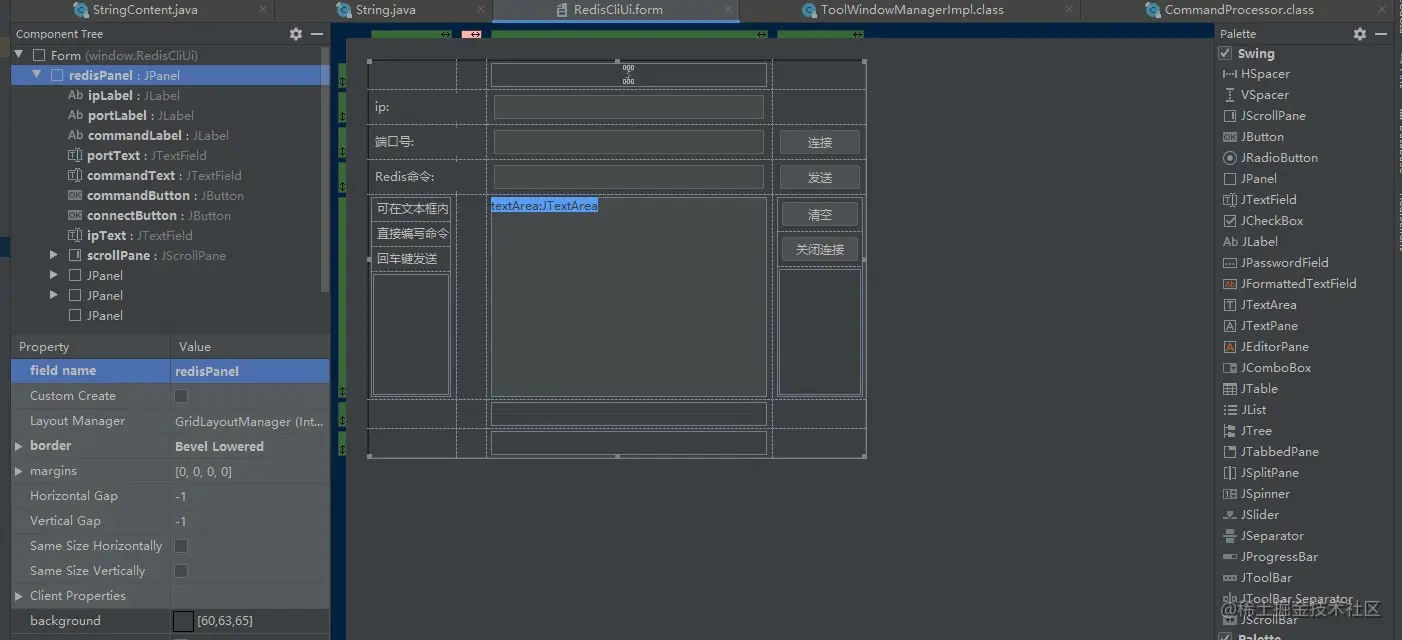Select JSeparator component in Palette

click(x=1263, y=536)
